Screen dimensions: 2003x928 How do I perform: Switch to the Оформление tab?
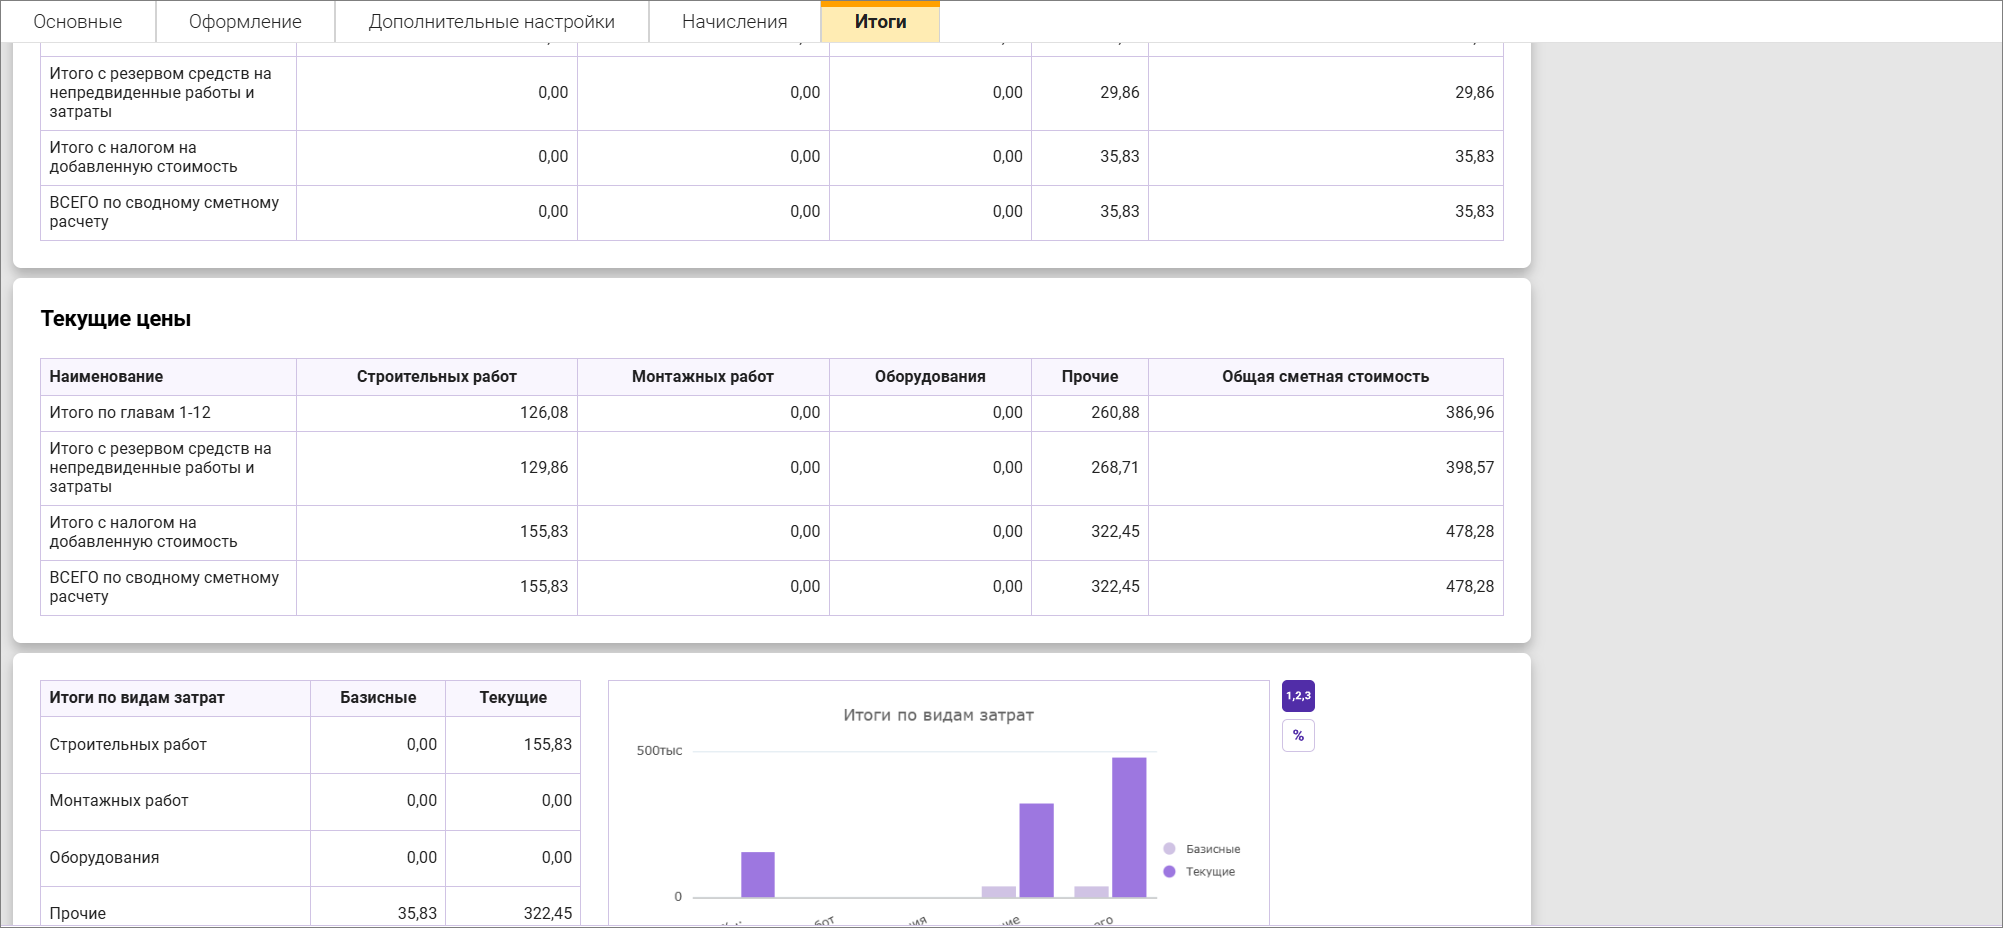pos(245,22)
